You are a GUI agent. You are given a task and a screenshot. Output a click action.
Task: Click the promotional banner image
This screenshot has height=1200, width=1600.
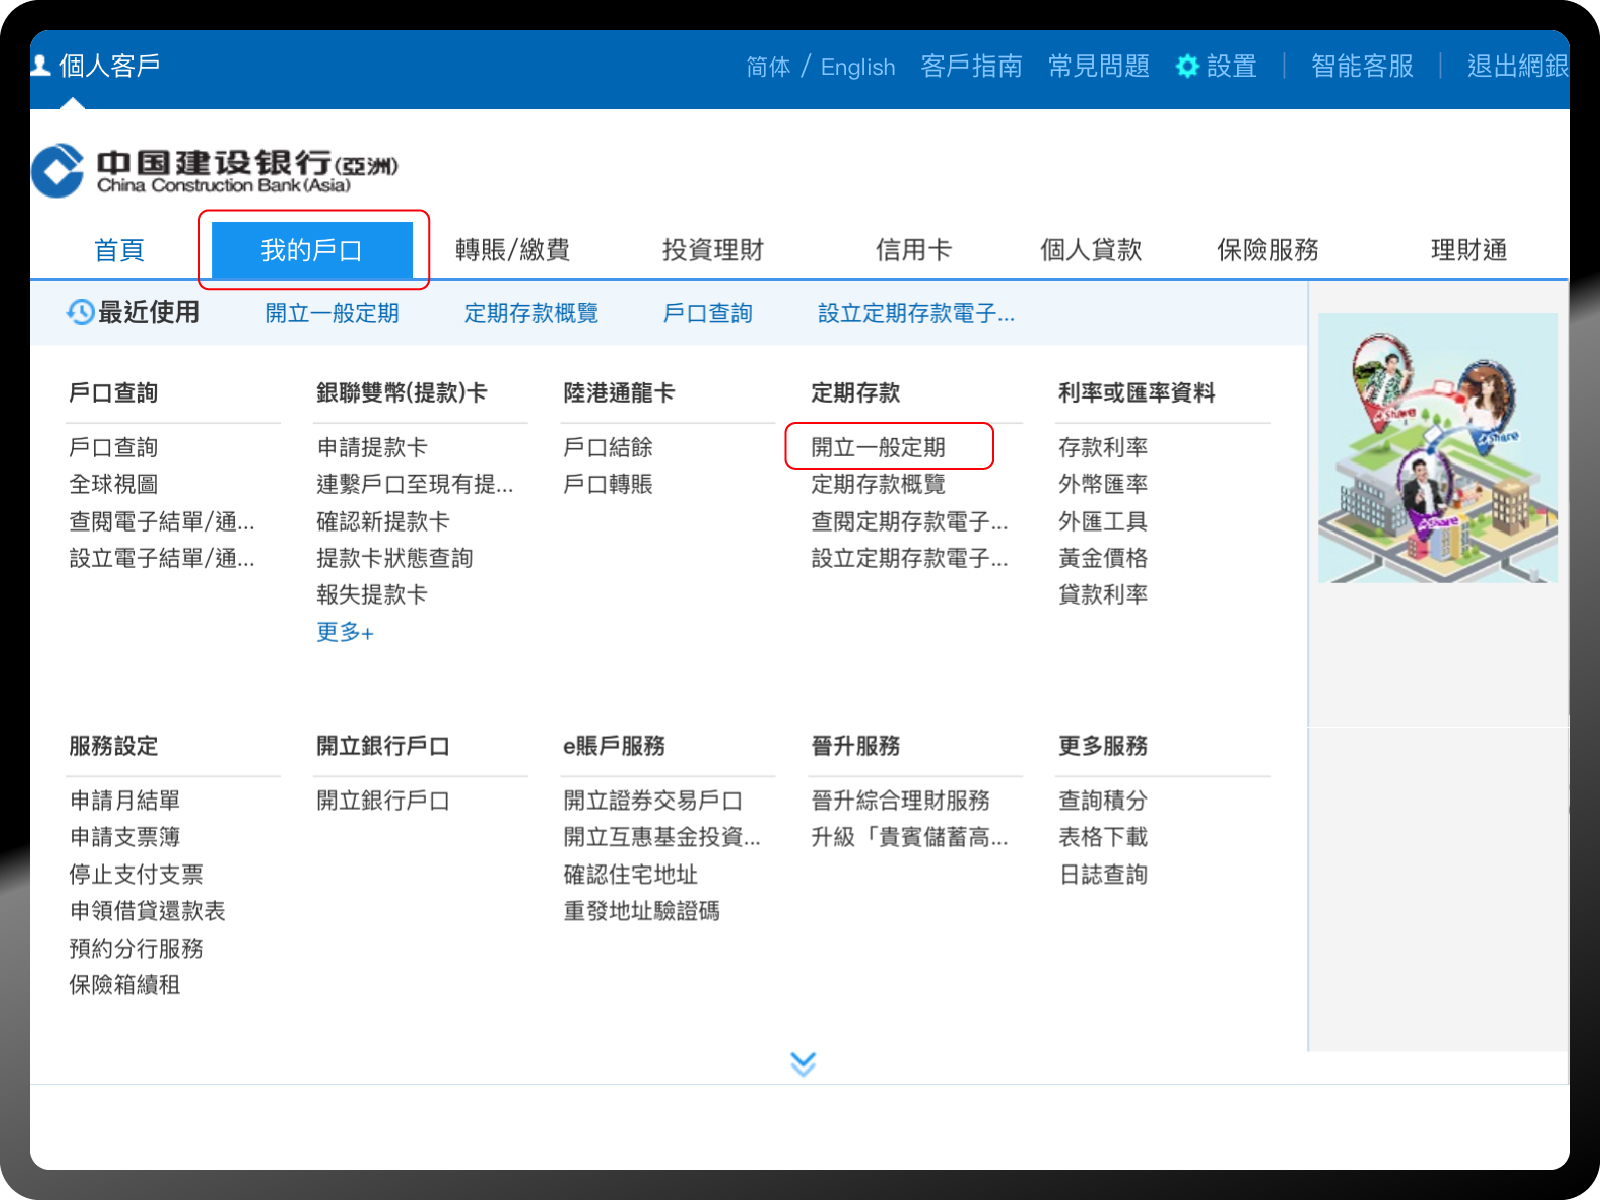[x=1437, y=448]
